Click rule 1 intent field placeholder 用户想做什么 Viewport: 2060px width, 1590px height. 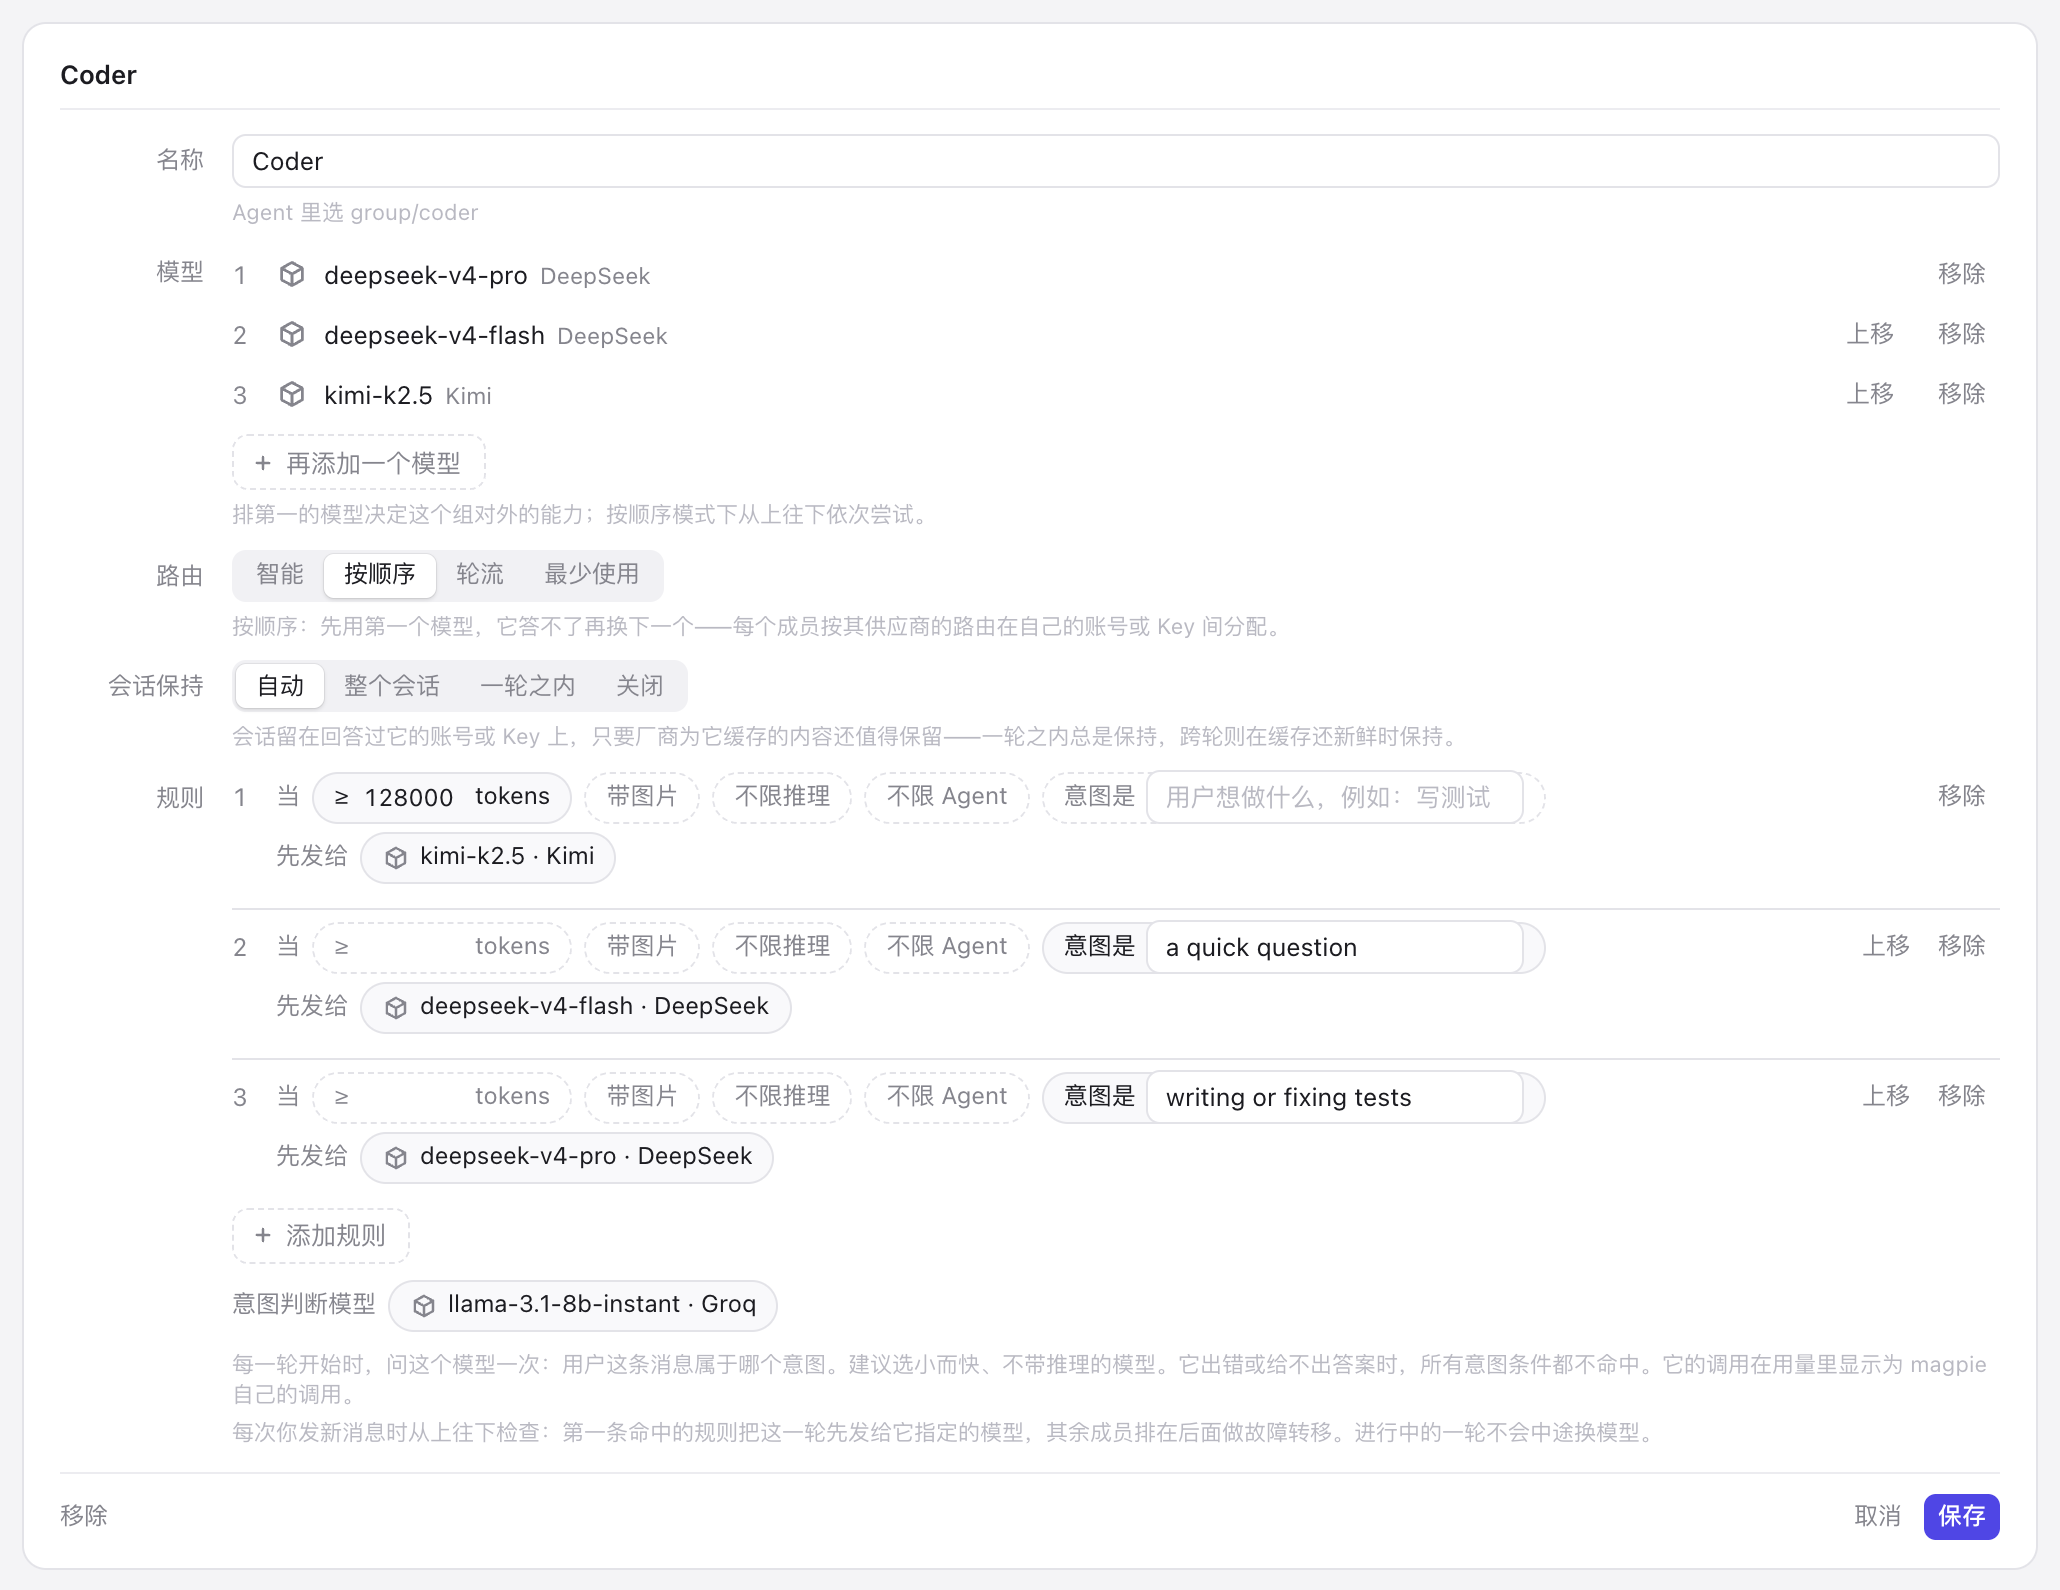tap(1334, 797)
